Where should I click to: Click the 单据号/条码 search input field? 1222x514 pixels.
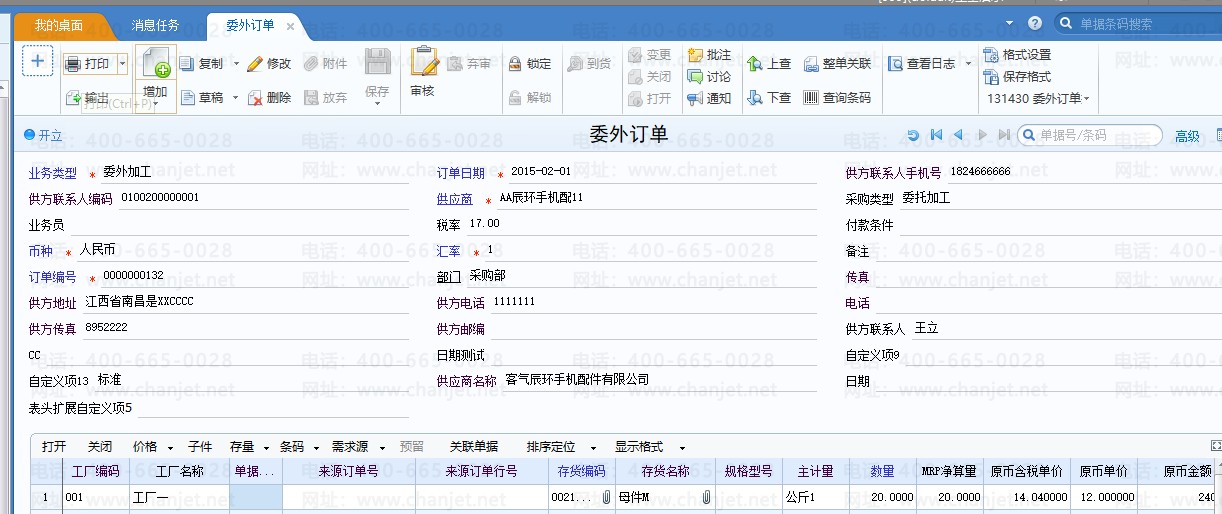(x=1095, y=136)
